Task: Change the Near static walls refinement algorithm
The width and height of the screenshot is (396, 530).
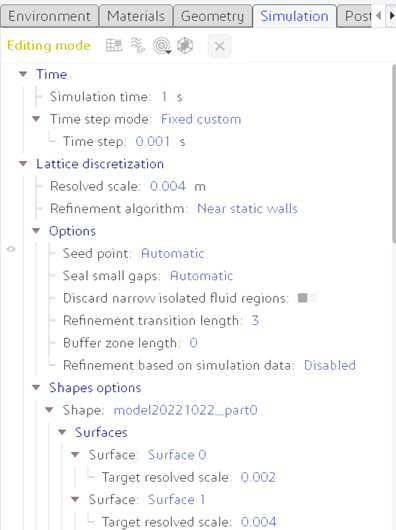Action: 247,209
